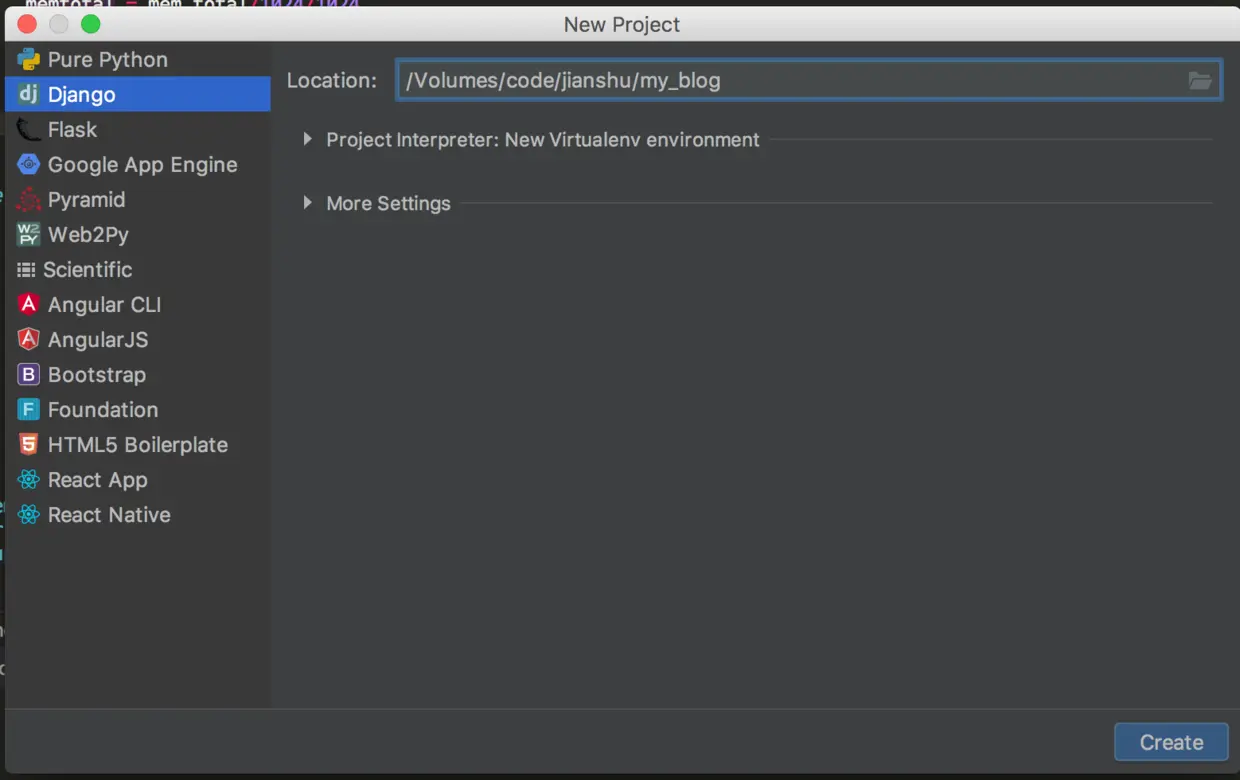Image resolution: width=1240 pixels, height=780 pixels.
Task: Browse for location using folder icon
Action: pyautogui.click(x=1200, y=81)
